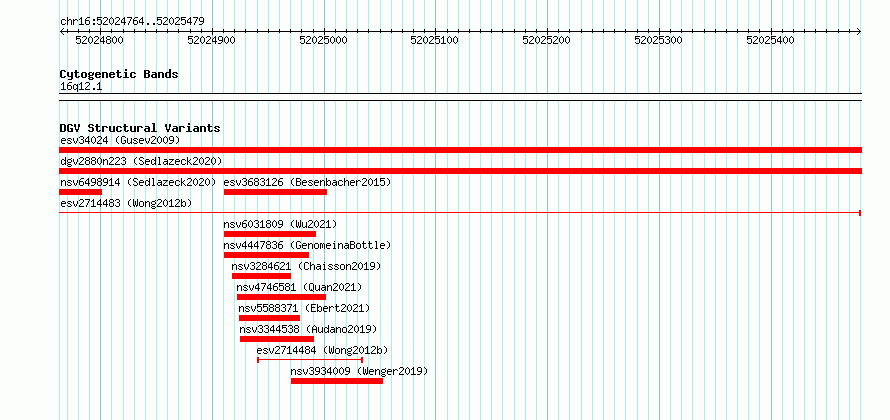Screen dimensions: 890x420
Task: Click the nsv3934009 (Wenger2019) label
Action: point(359,371)
